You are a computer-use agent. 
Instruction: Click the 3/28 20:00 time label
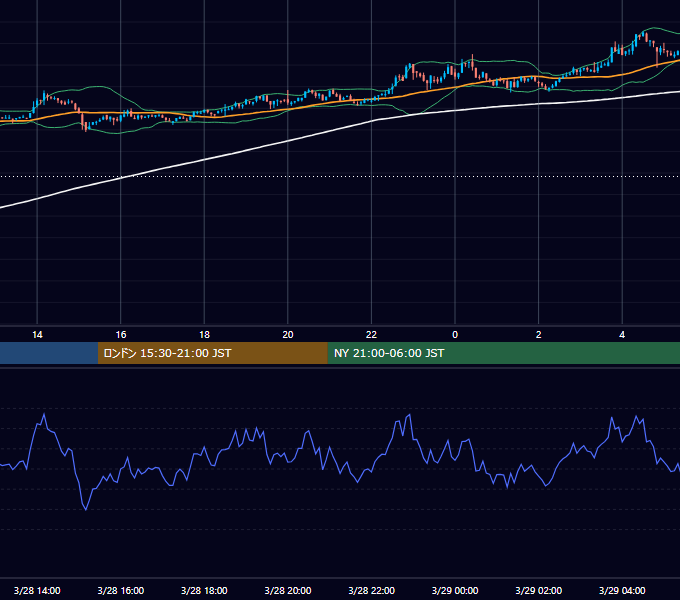pyautogui.click(x=288, y=590)
